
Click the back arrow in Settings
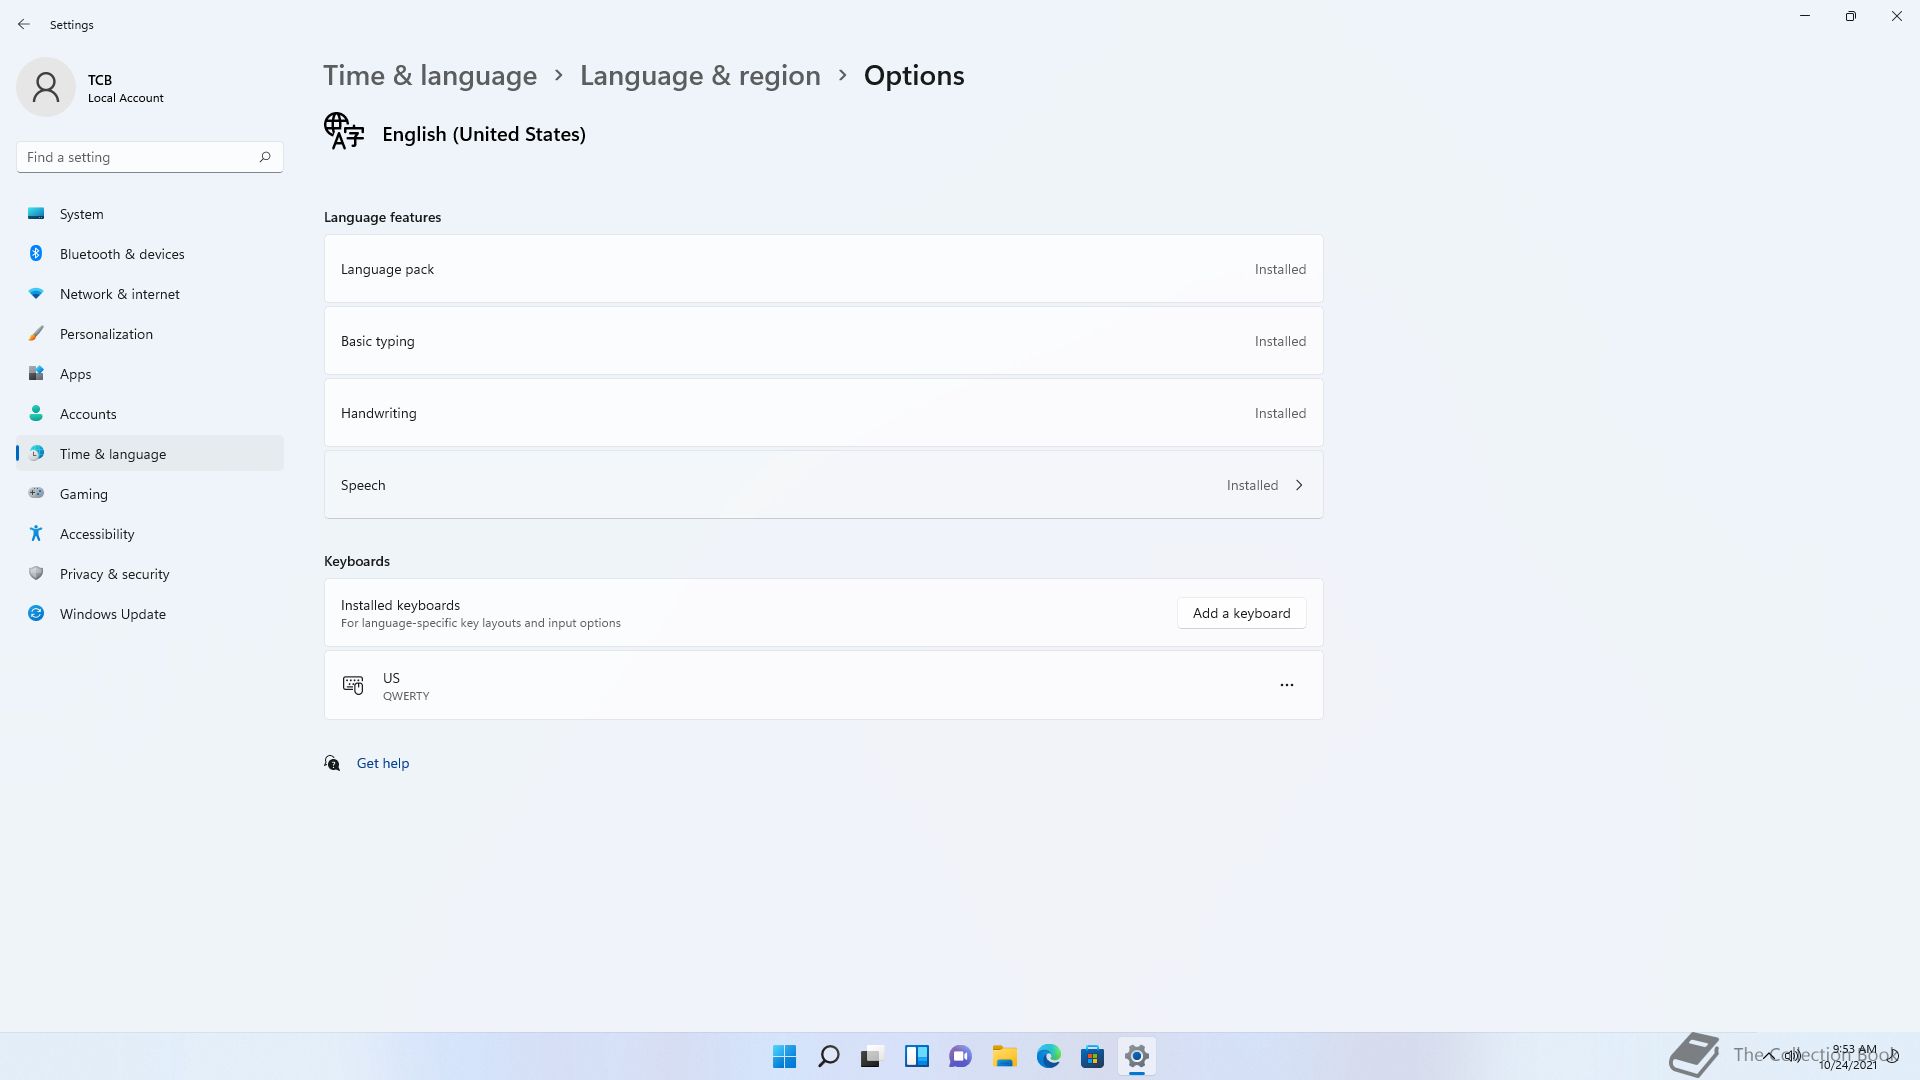tap(24, 24)
